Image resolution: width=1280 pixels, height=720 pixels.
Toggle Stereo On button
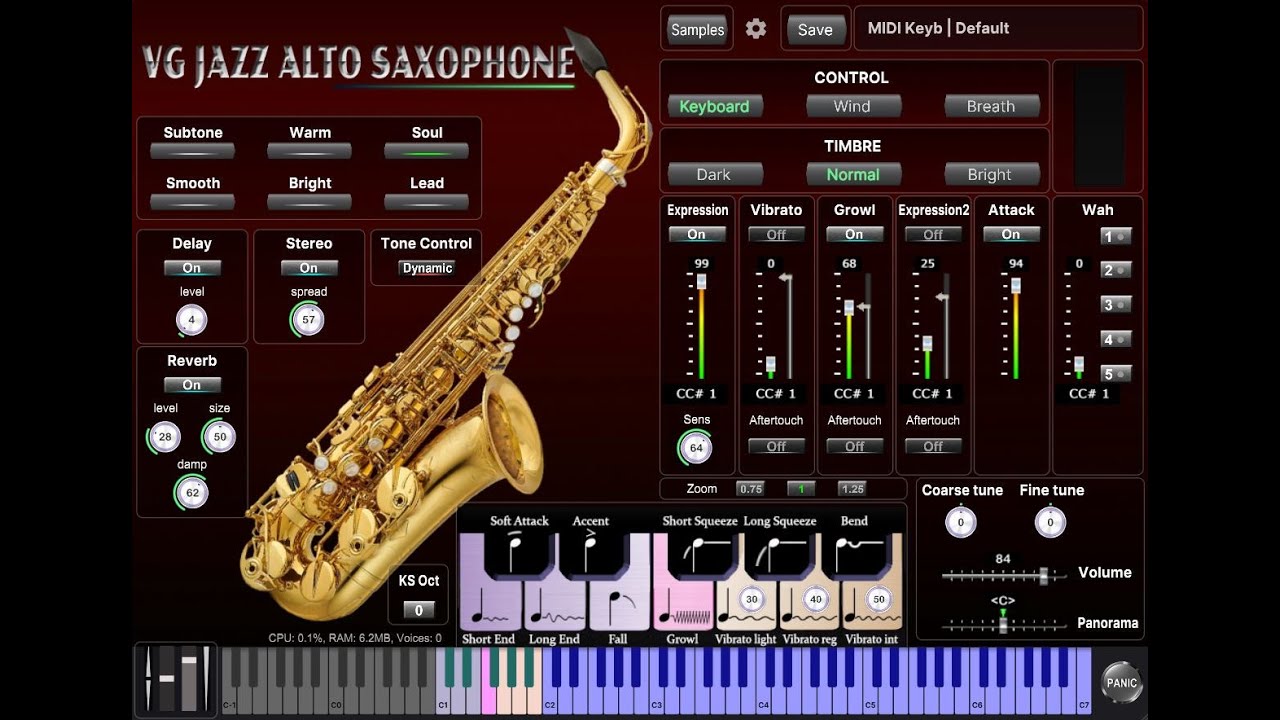pos(309,268)
